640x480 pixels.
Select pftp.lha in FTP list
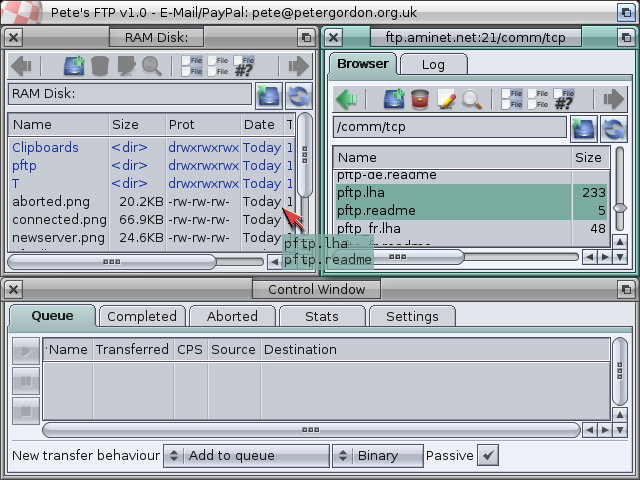[471, 192]
